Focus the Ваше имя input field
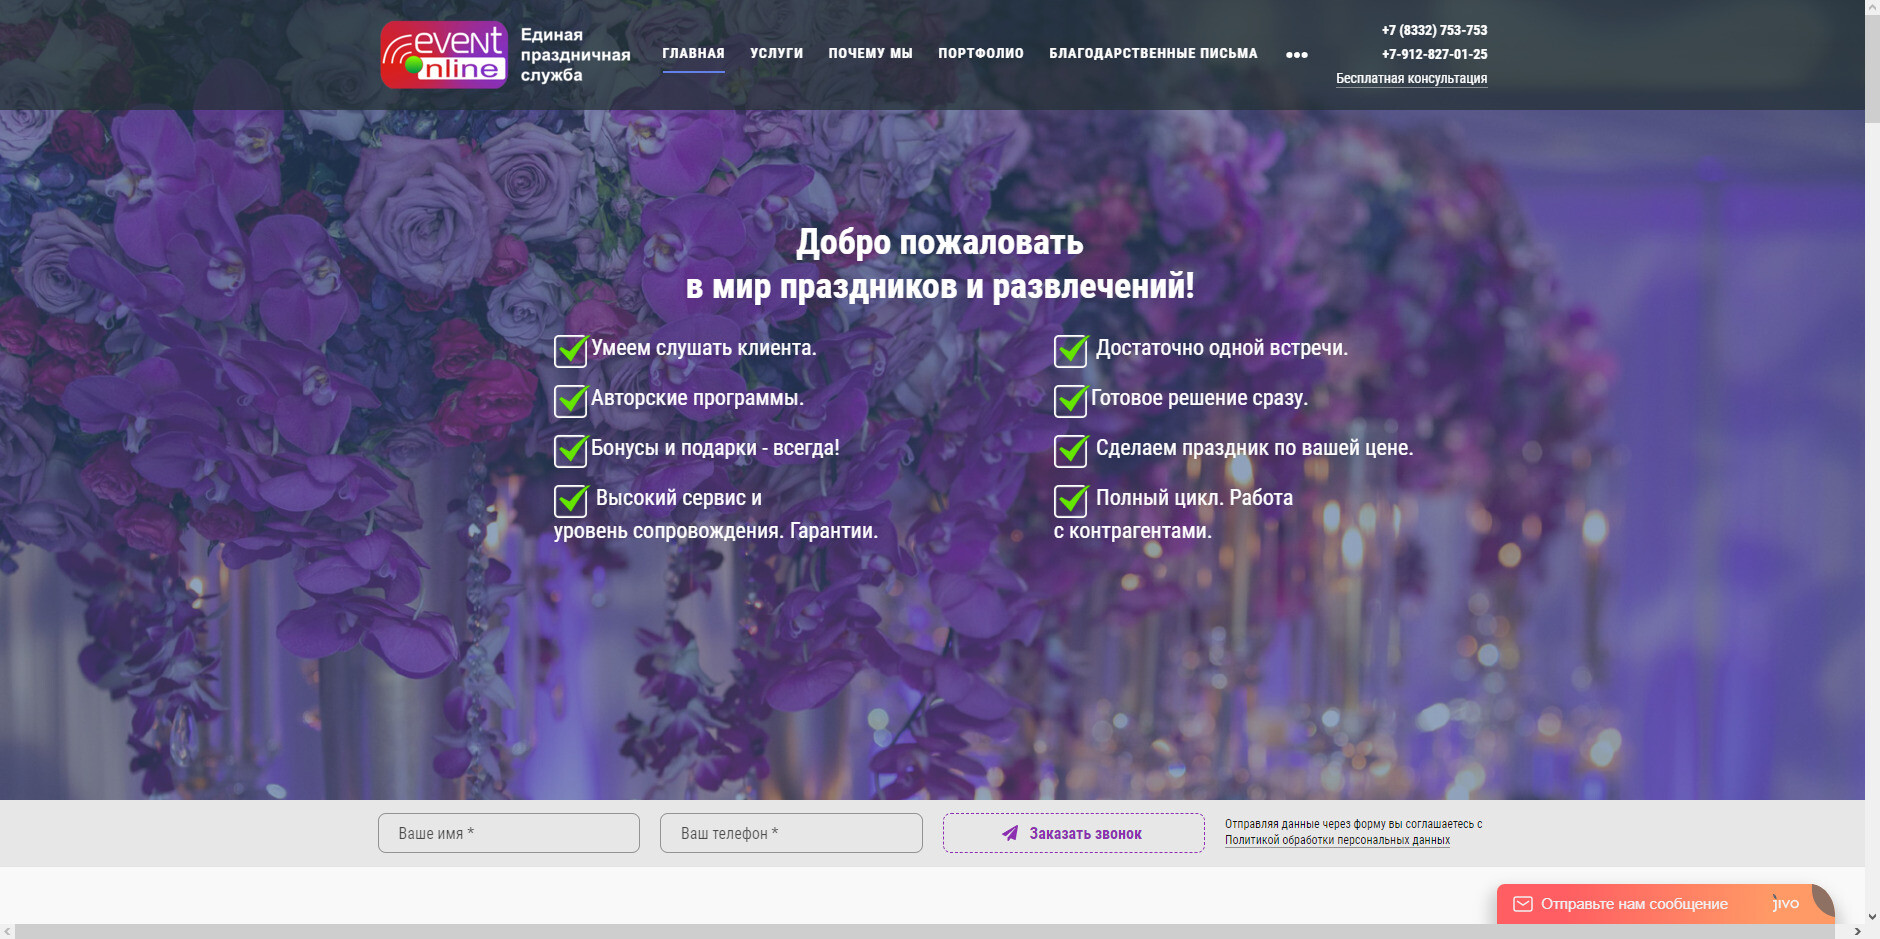 point(509,833)
